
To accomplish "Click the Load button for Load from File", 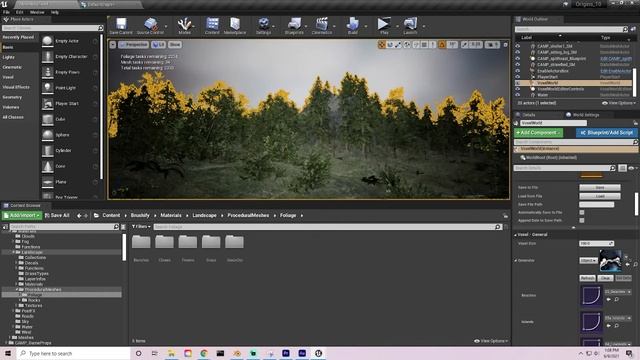I will coord(600,196).
